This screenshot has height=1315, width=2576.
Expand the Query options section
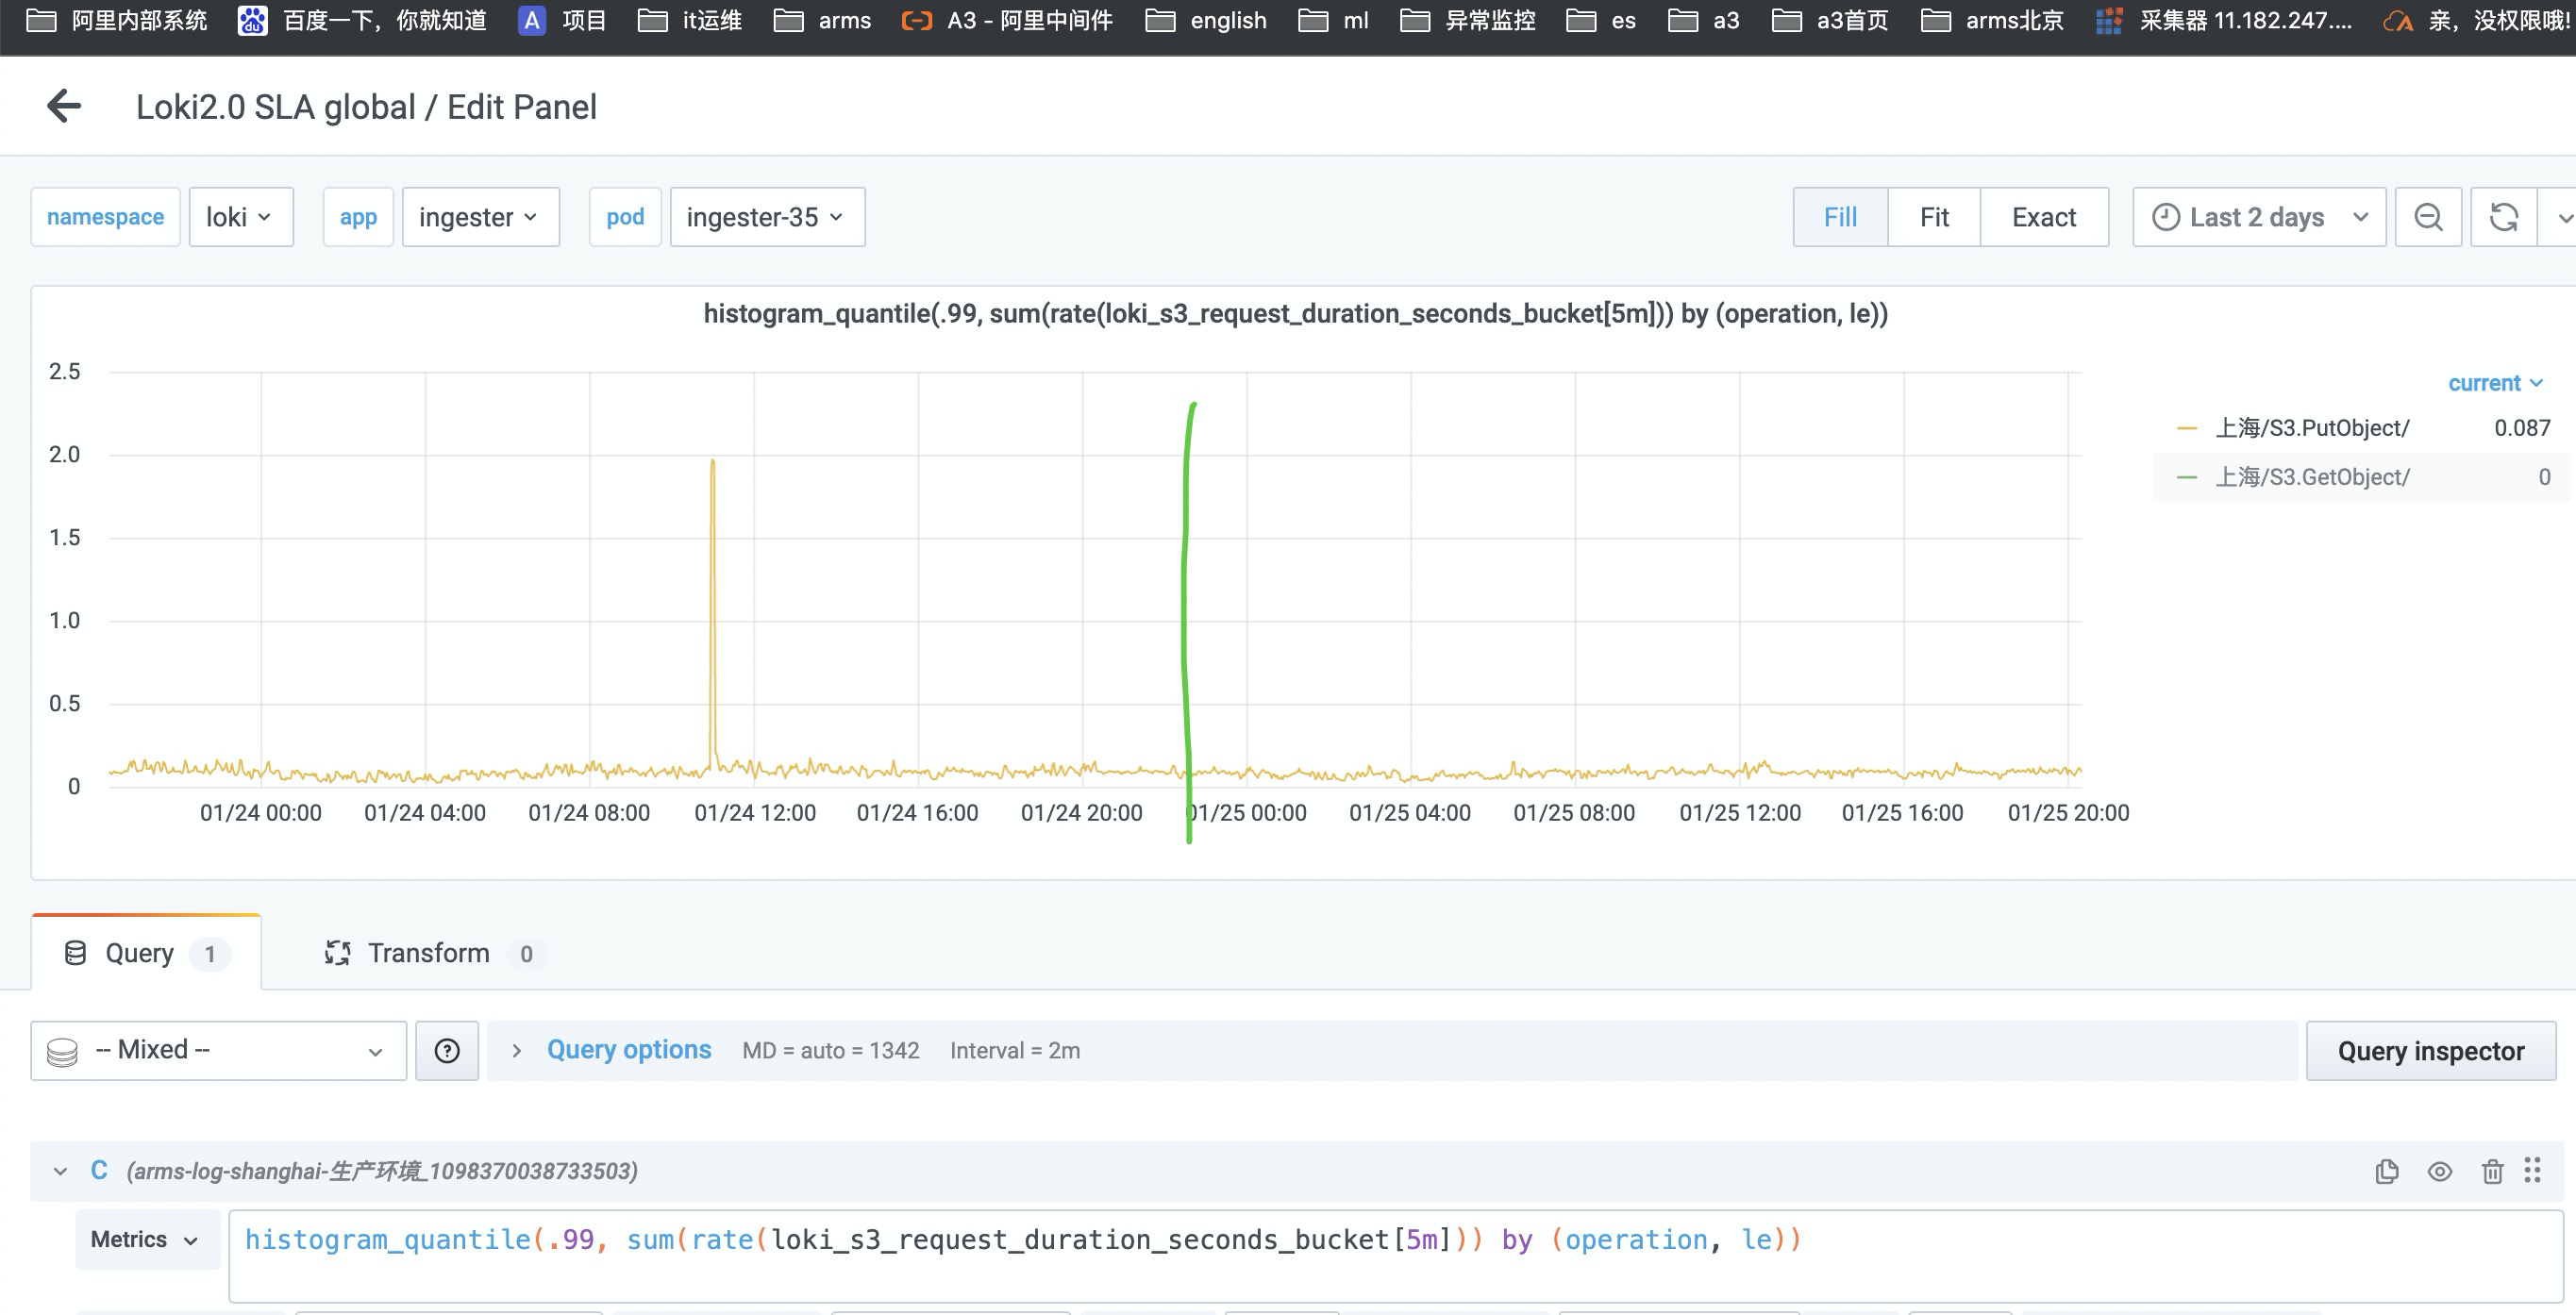point(628,1050)
